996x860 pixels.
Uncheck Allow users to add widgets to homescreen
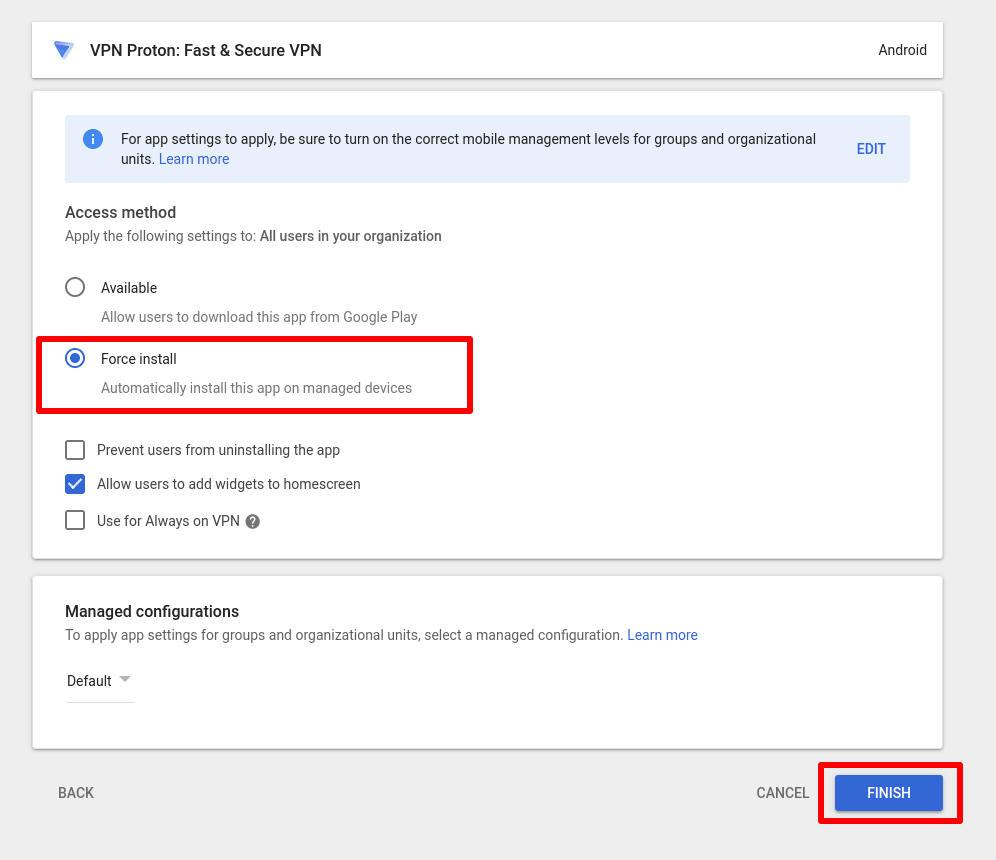[x=75, y=484]
